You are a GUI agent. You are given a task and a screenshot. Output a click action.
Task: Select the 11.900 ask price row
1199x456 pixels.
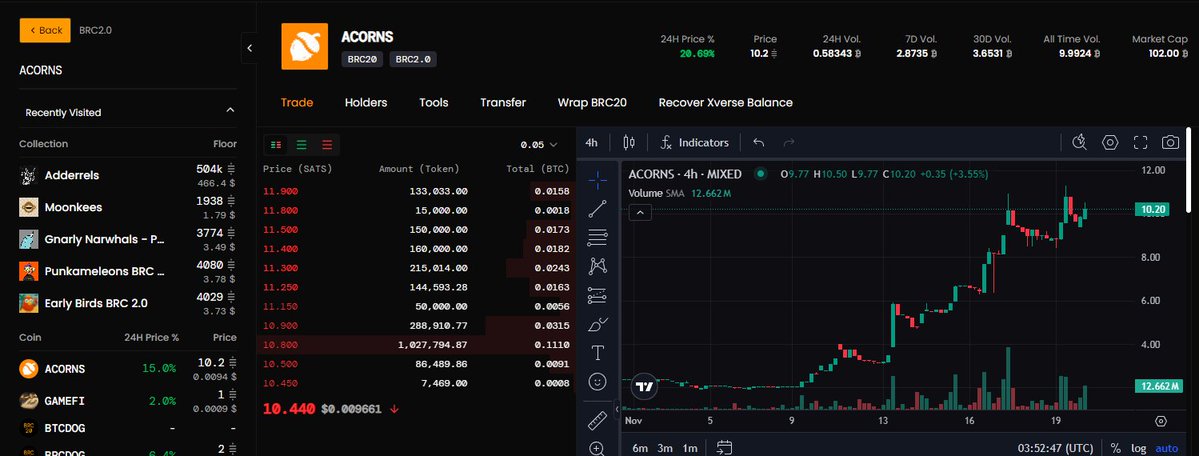[x=417, y=191]
